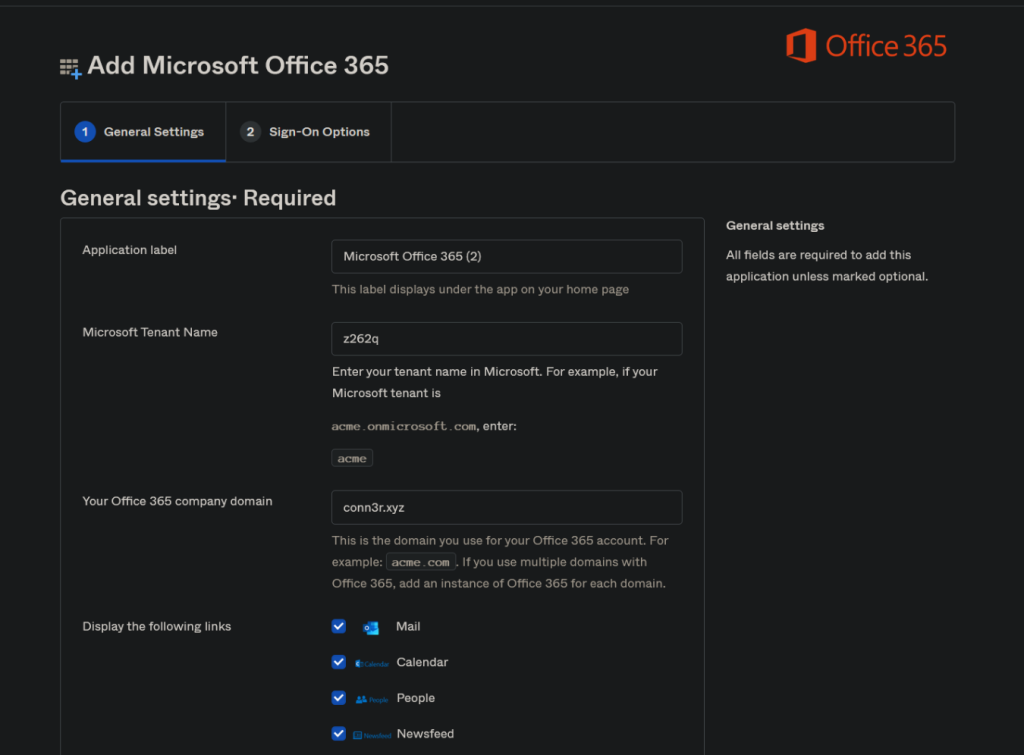
Task: Click the Newsfeed app icon
Action: pyautogui.click(x=371, y=735)
